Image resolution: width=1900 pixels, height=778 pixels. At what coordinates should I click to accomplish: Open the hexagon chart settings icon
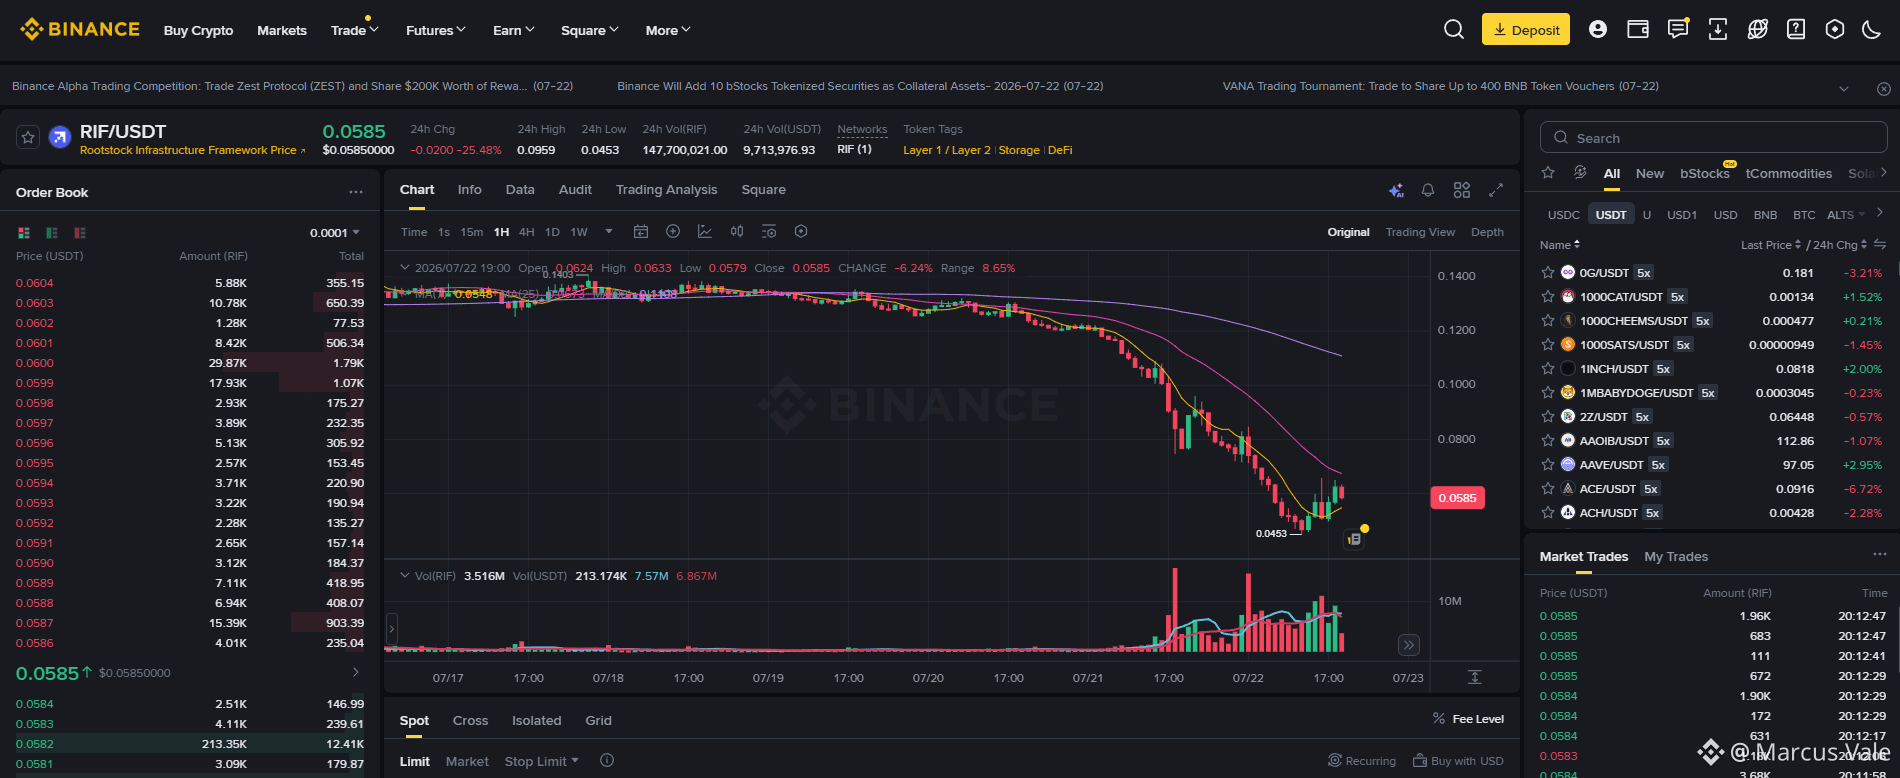pos(801,231)
